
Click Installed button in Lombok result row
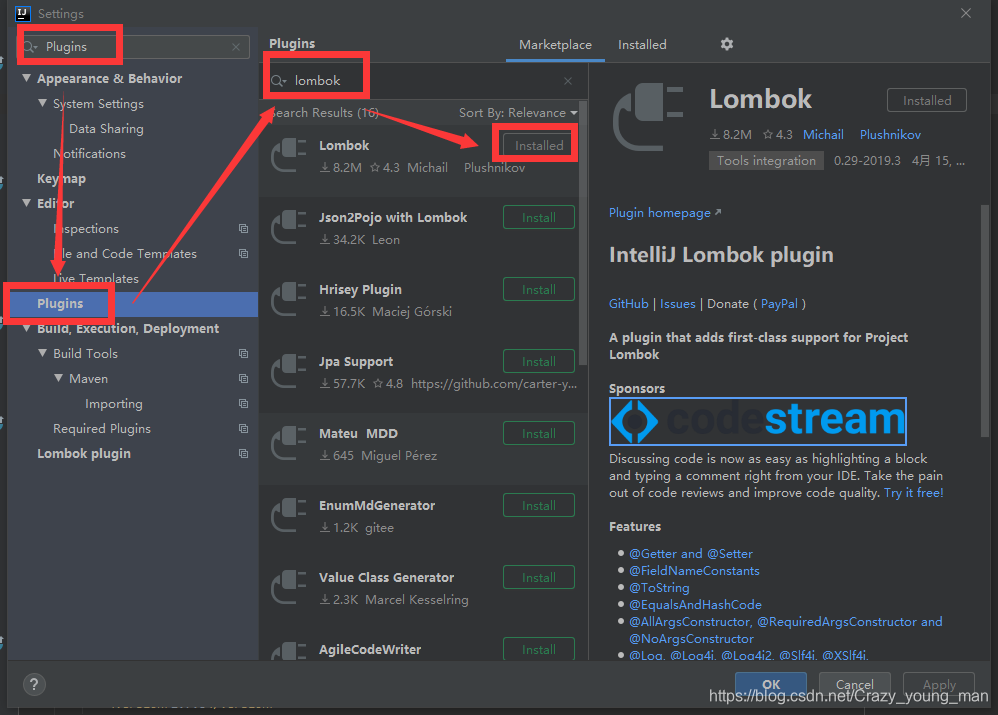[538, 145]
